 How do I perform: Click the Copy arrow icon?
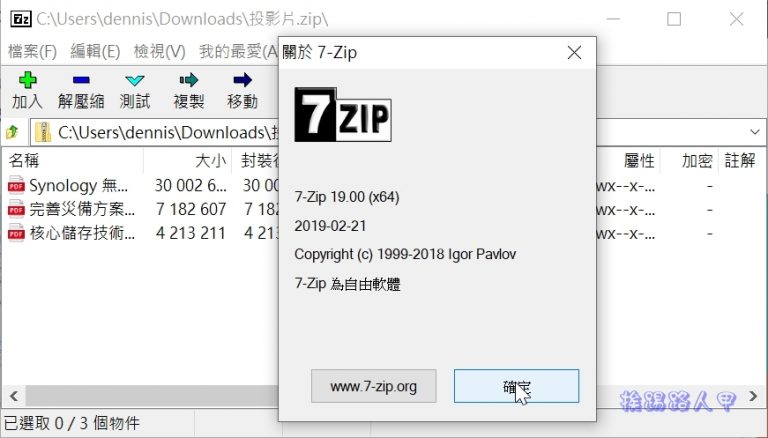pos(188,80)
